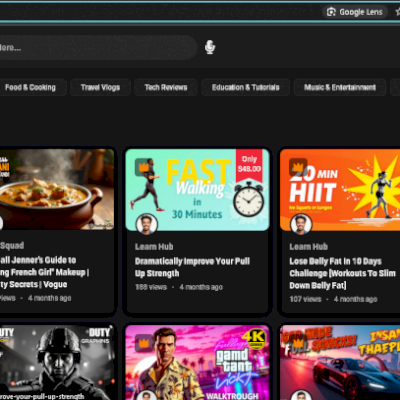Open the Fast Walking in 30 Minutes thumbnail
This screenshot has width=400, height=400.
(x=197, y=190)
